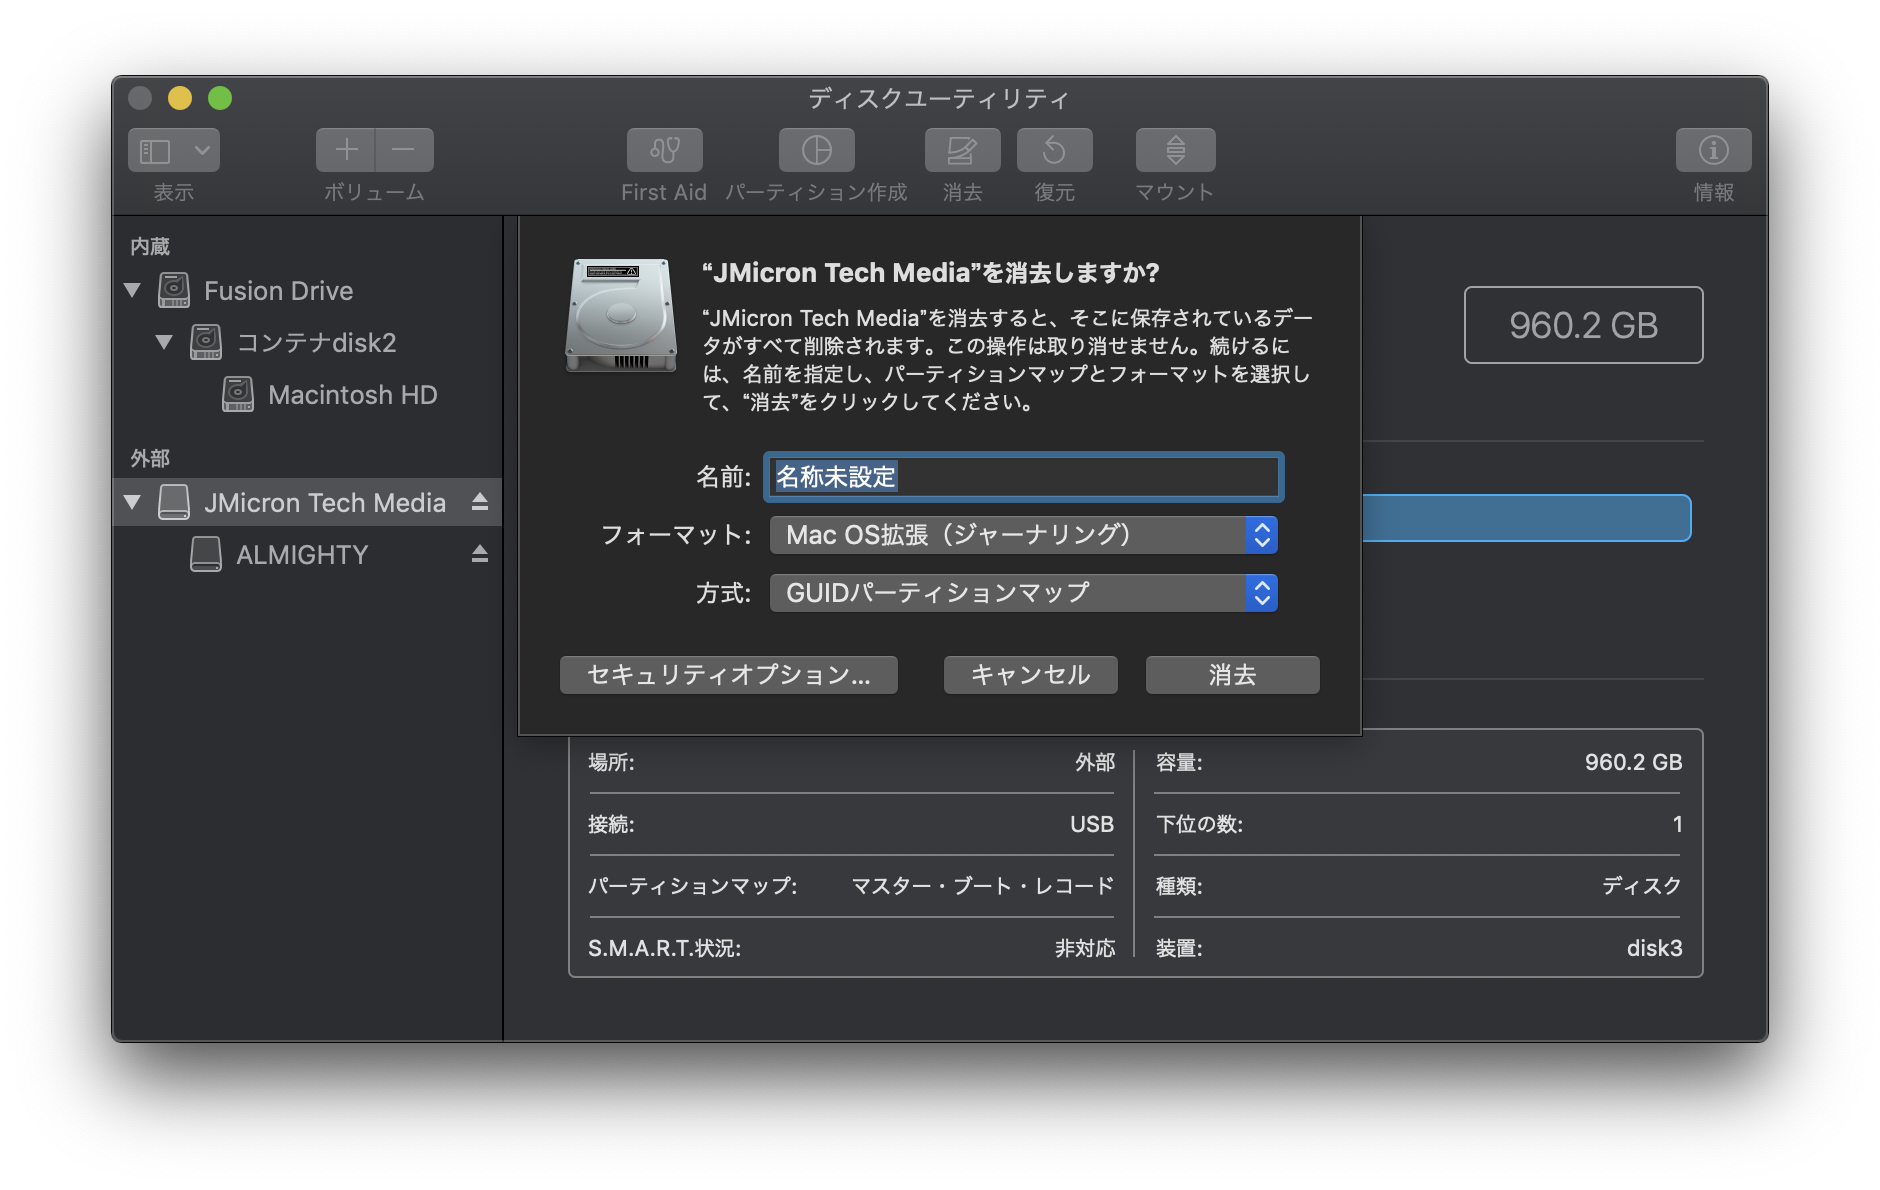1880x1190 pixels.
Task: Click the 容量 960.2 GB table value
Action: click(x=1634, y=763)
